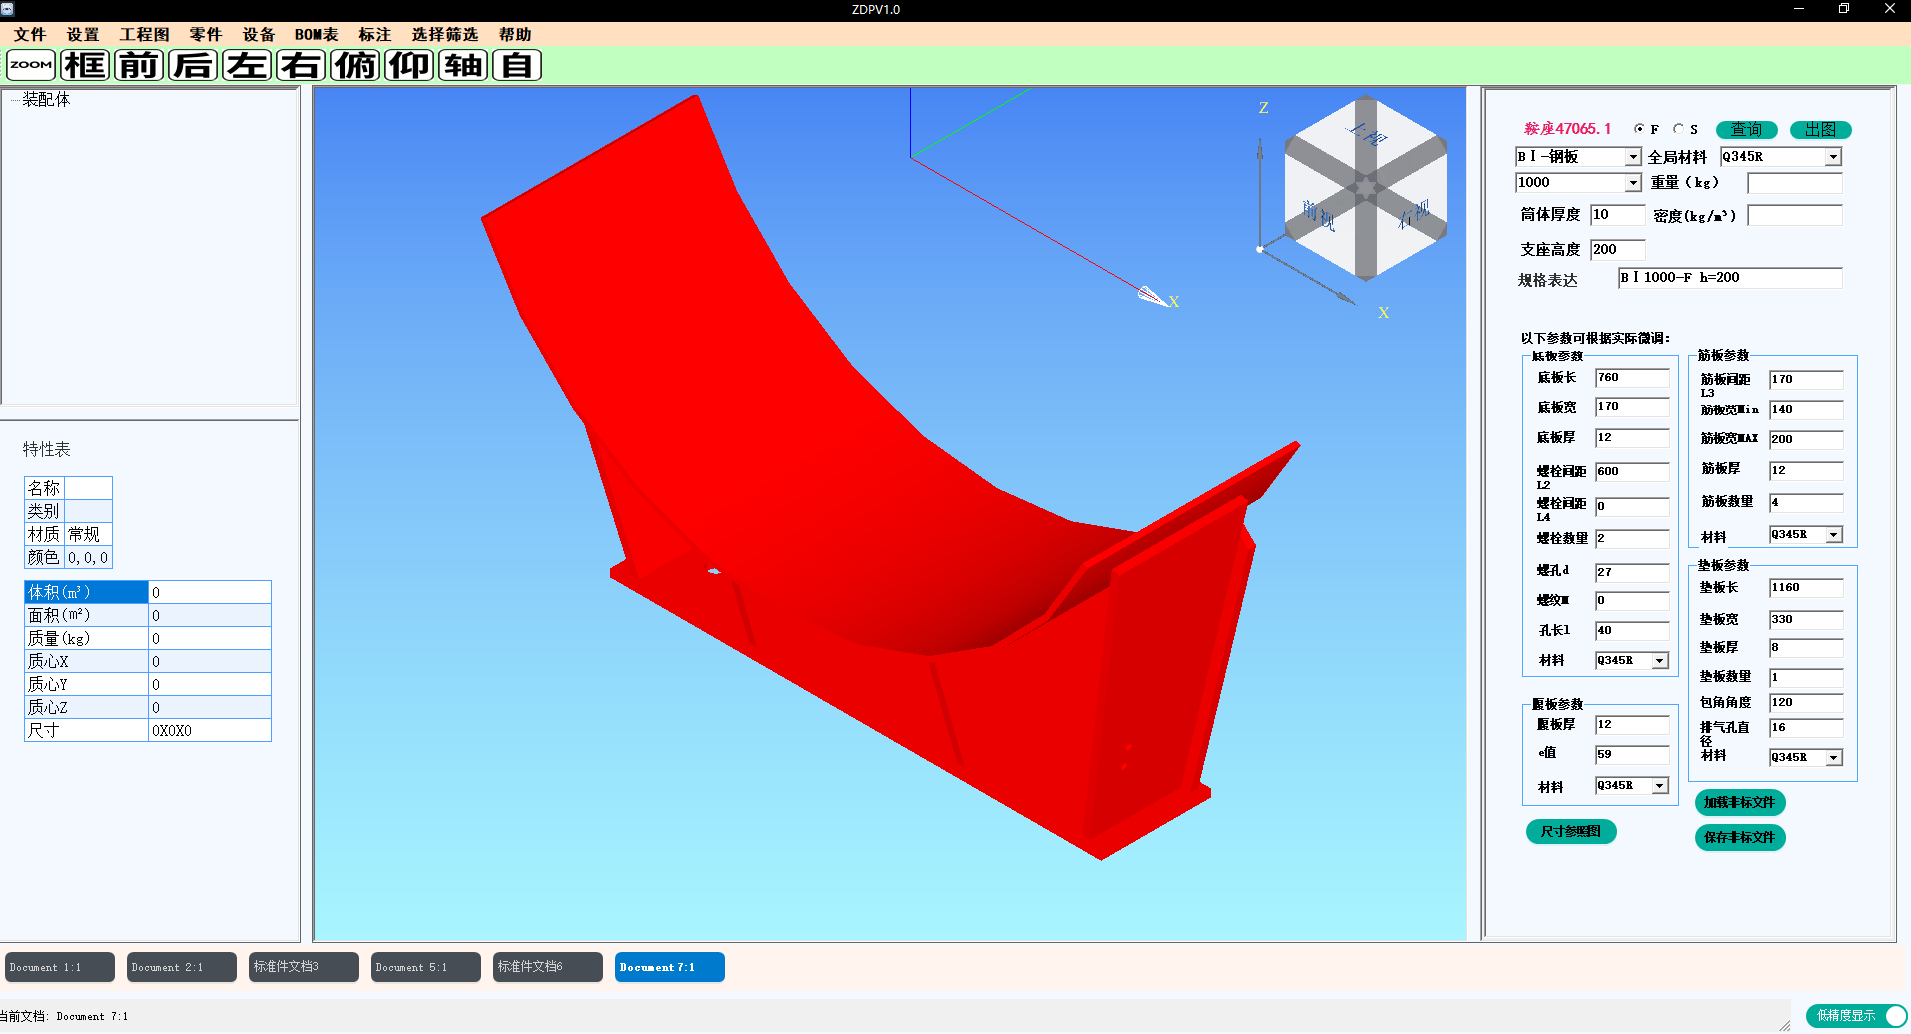Image resolution: width=1911 pixels, height=1034 pixels.
Task: Switch to left view 左 icon
Action: point(247,65)
